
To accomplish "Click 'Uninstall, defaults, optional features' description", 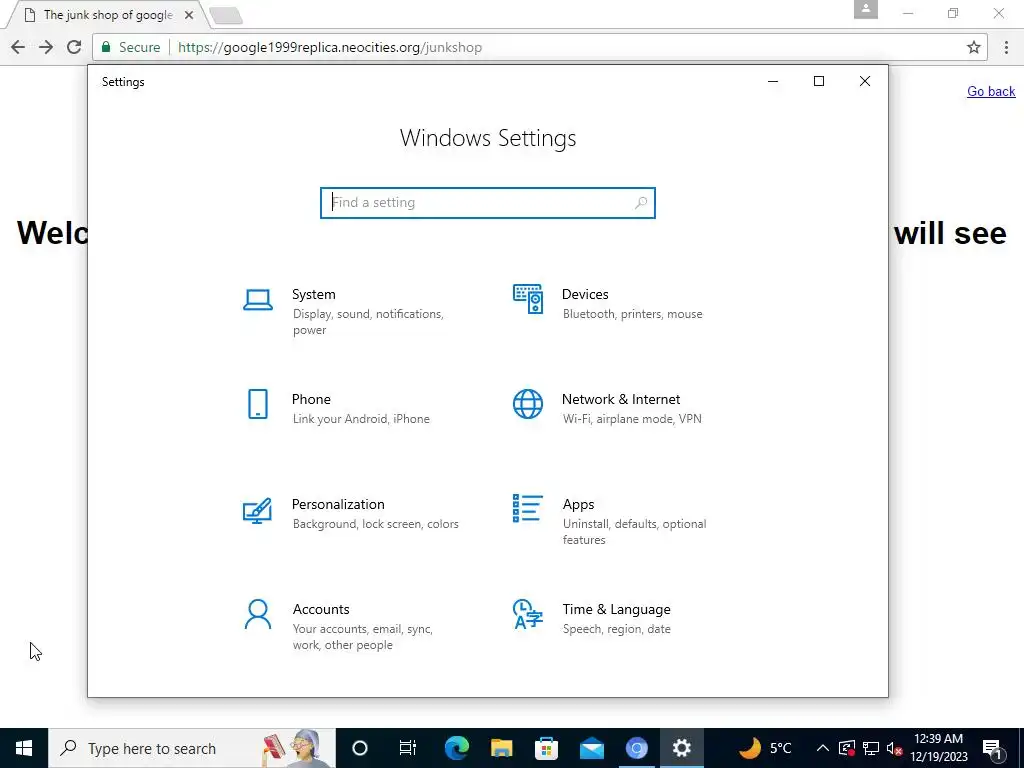I will [635, 532].
